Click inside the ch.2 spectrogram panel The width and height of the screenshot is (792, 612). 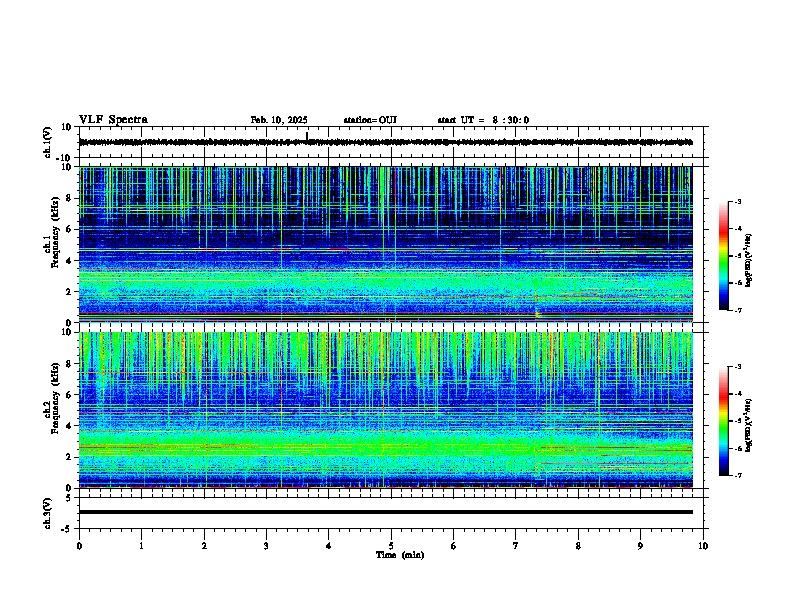[385, 410]
